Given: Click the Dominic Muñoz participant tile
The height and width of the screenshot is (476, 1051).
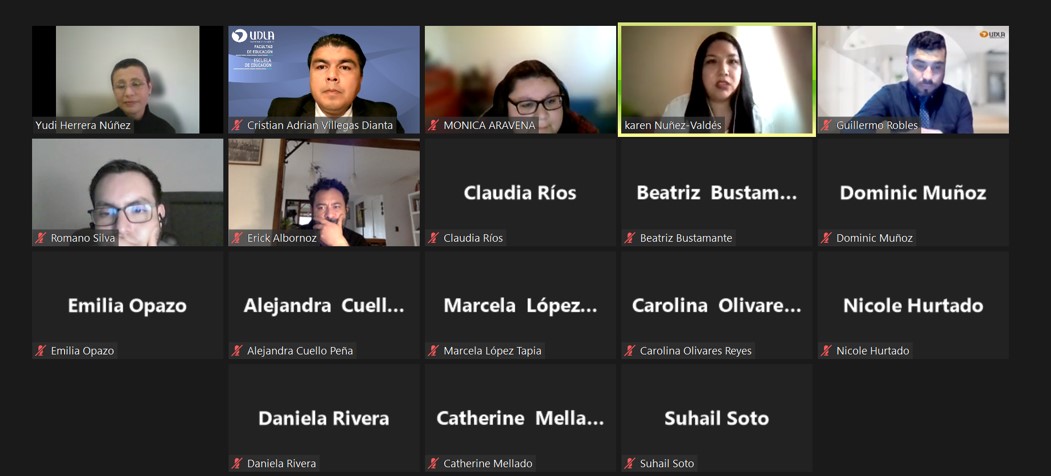Looking at the screenshot, I should (x=913, y=192).
